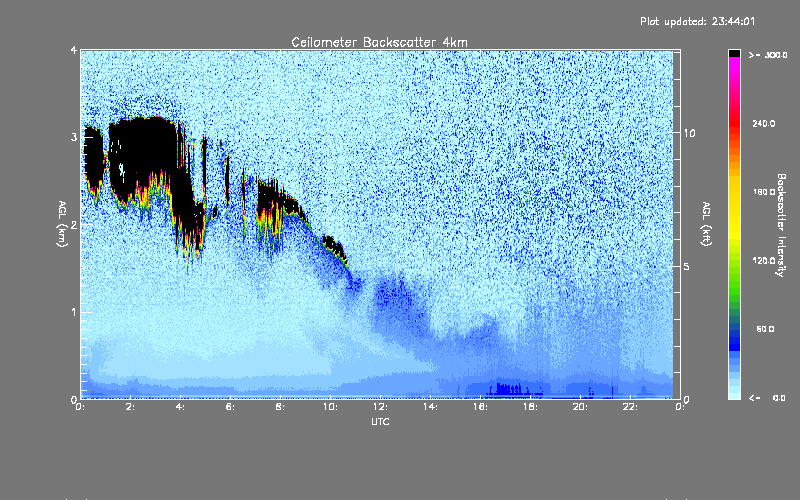The width and height of the screenshot is (800, 500).
Task: Click the black top of the colorbar
Action: pos(734,53)
